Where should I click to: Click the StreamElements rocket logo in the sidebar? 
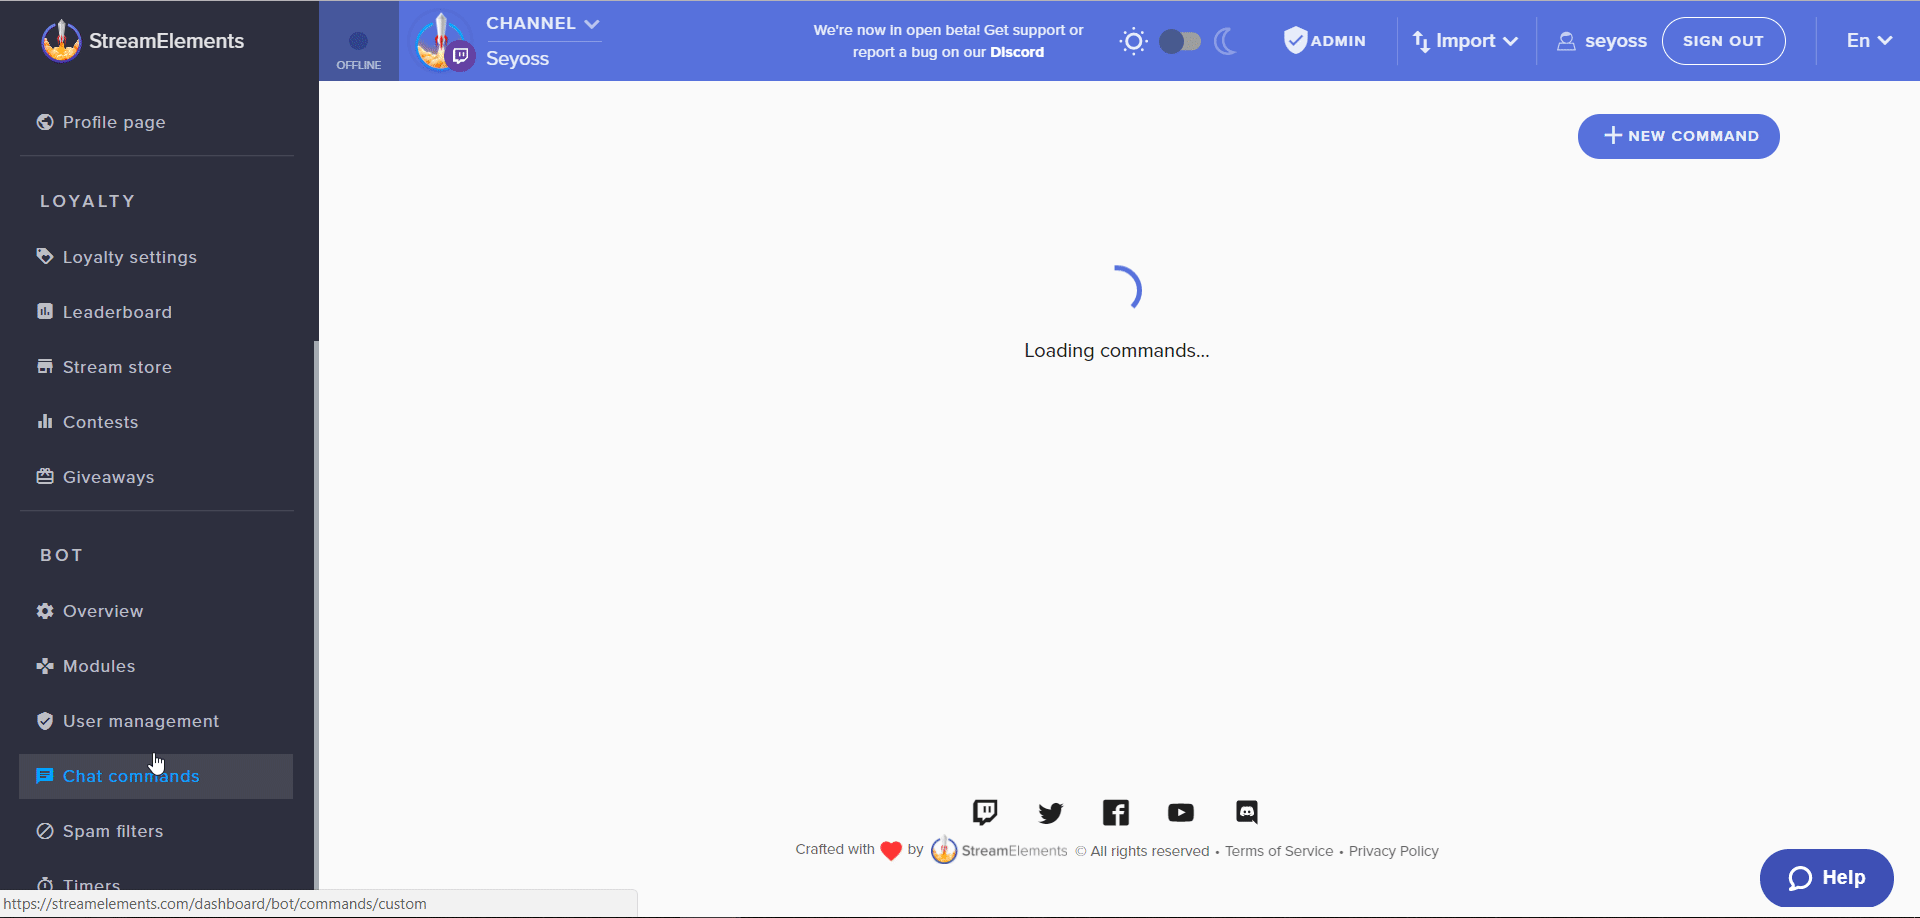point(61,41)
